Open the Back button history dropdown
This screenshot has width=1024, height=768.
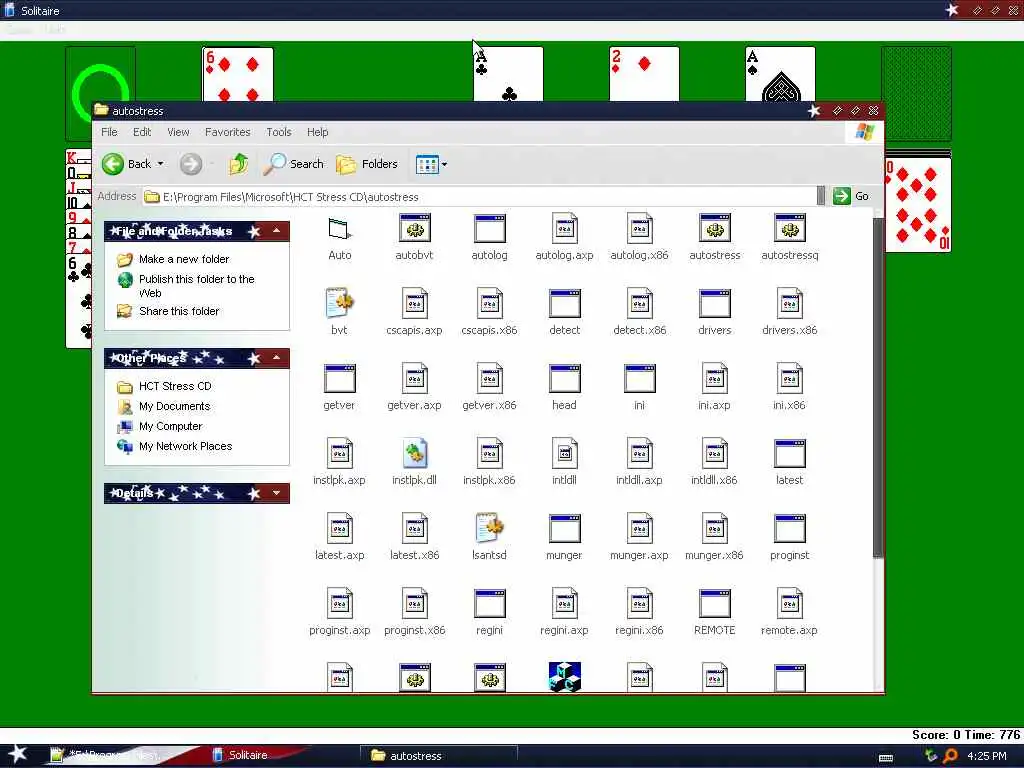[x=161, y=164]
